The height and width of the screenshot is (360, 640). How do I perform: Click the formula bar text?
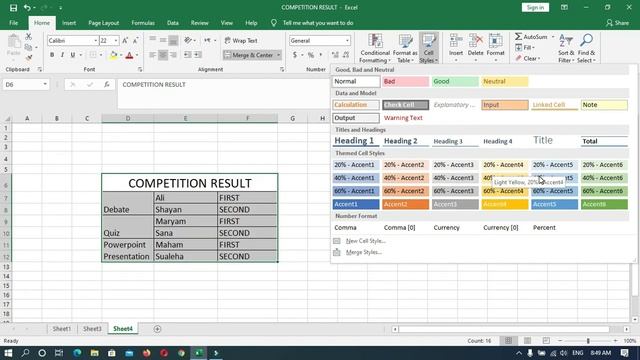click(154, 84)
